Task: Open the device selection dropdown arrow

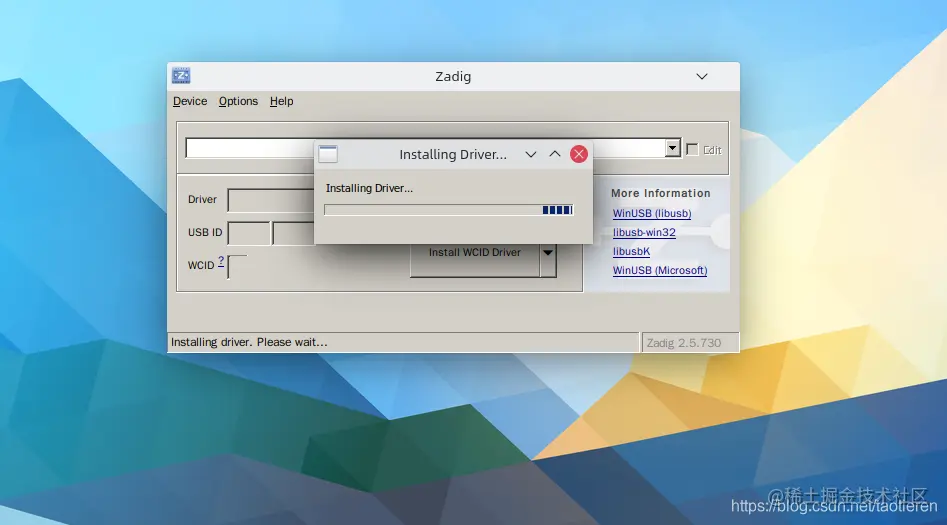Action: pyautogui.click(x=673, y=148)
